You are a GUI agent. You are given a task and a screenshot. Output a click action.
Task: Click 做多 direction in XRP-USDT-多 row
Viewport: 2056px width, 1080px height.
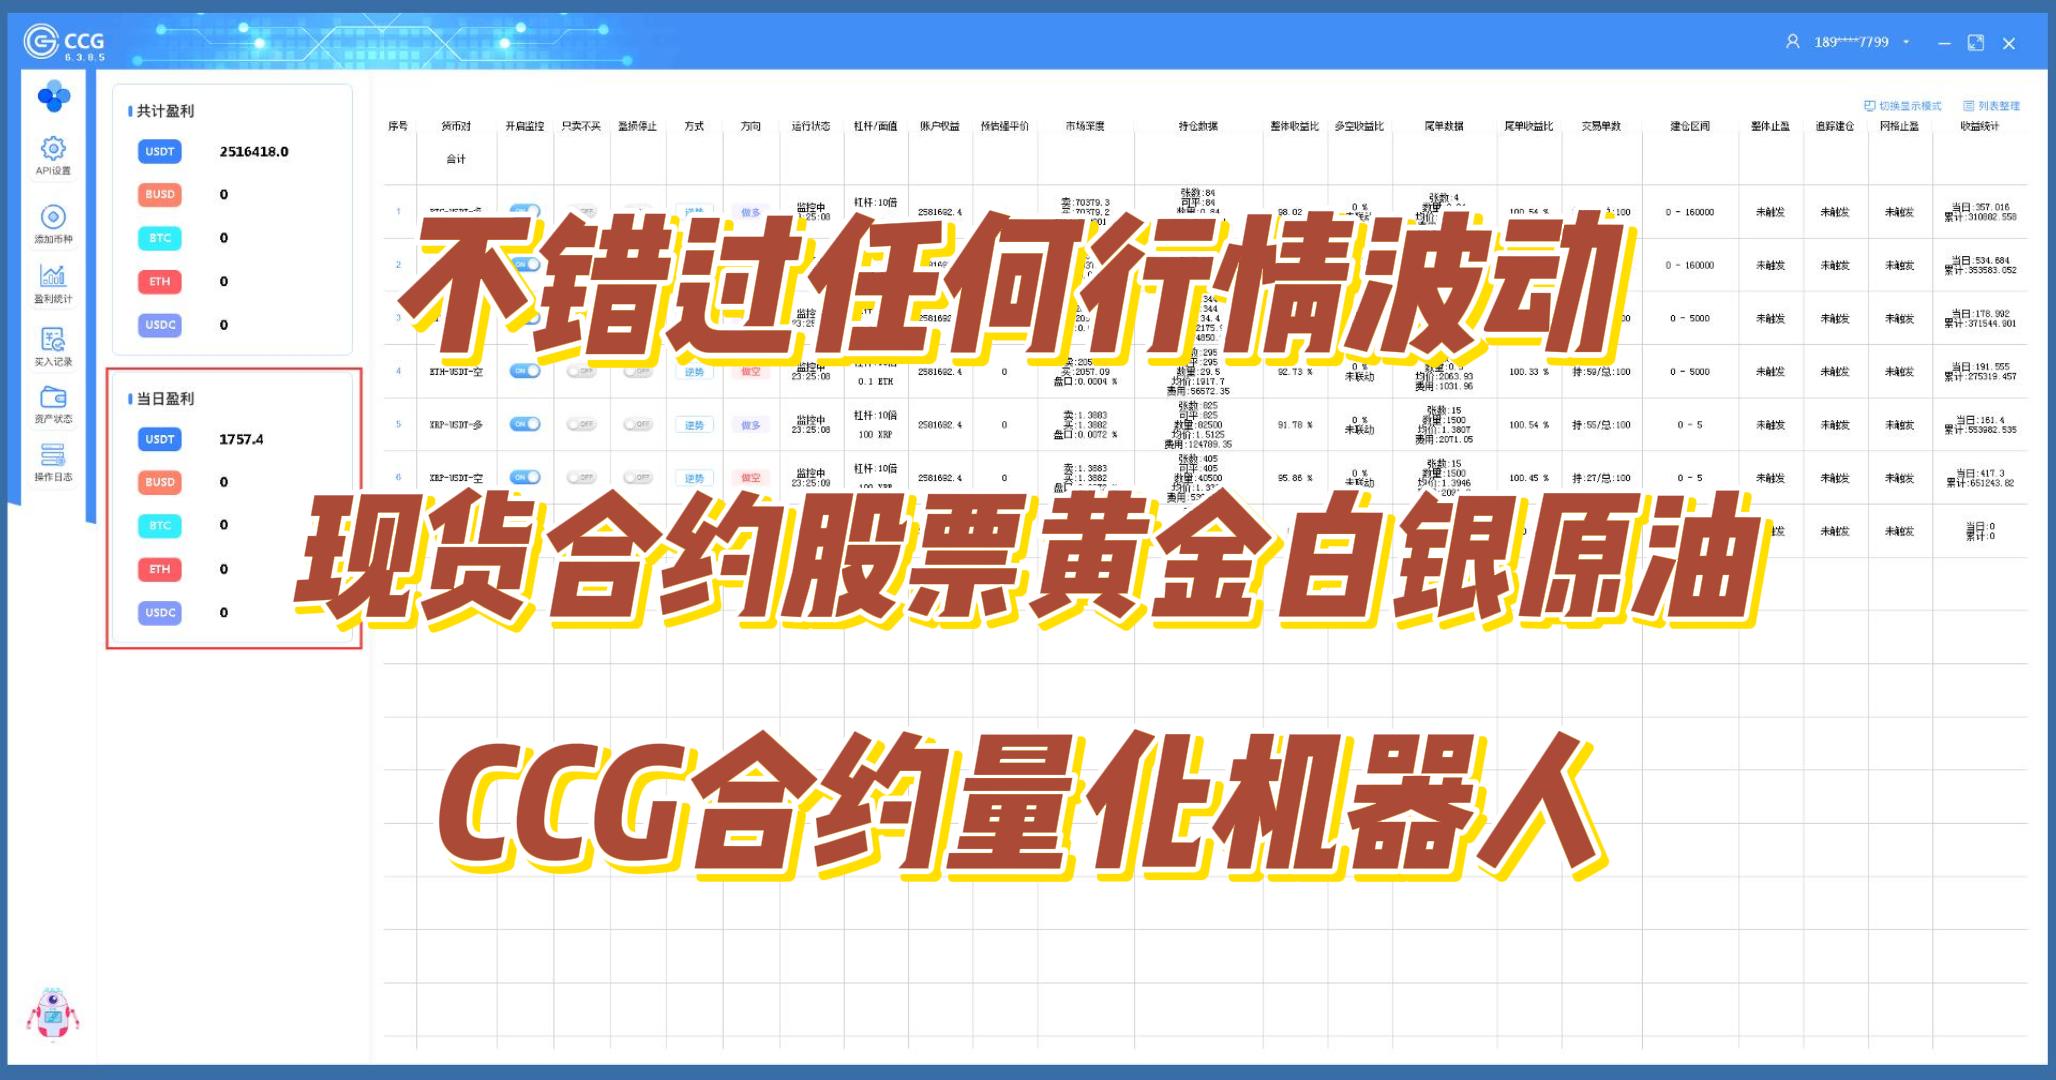pos(750,425)
